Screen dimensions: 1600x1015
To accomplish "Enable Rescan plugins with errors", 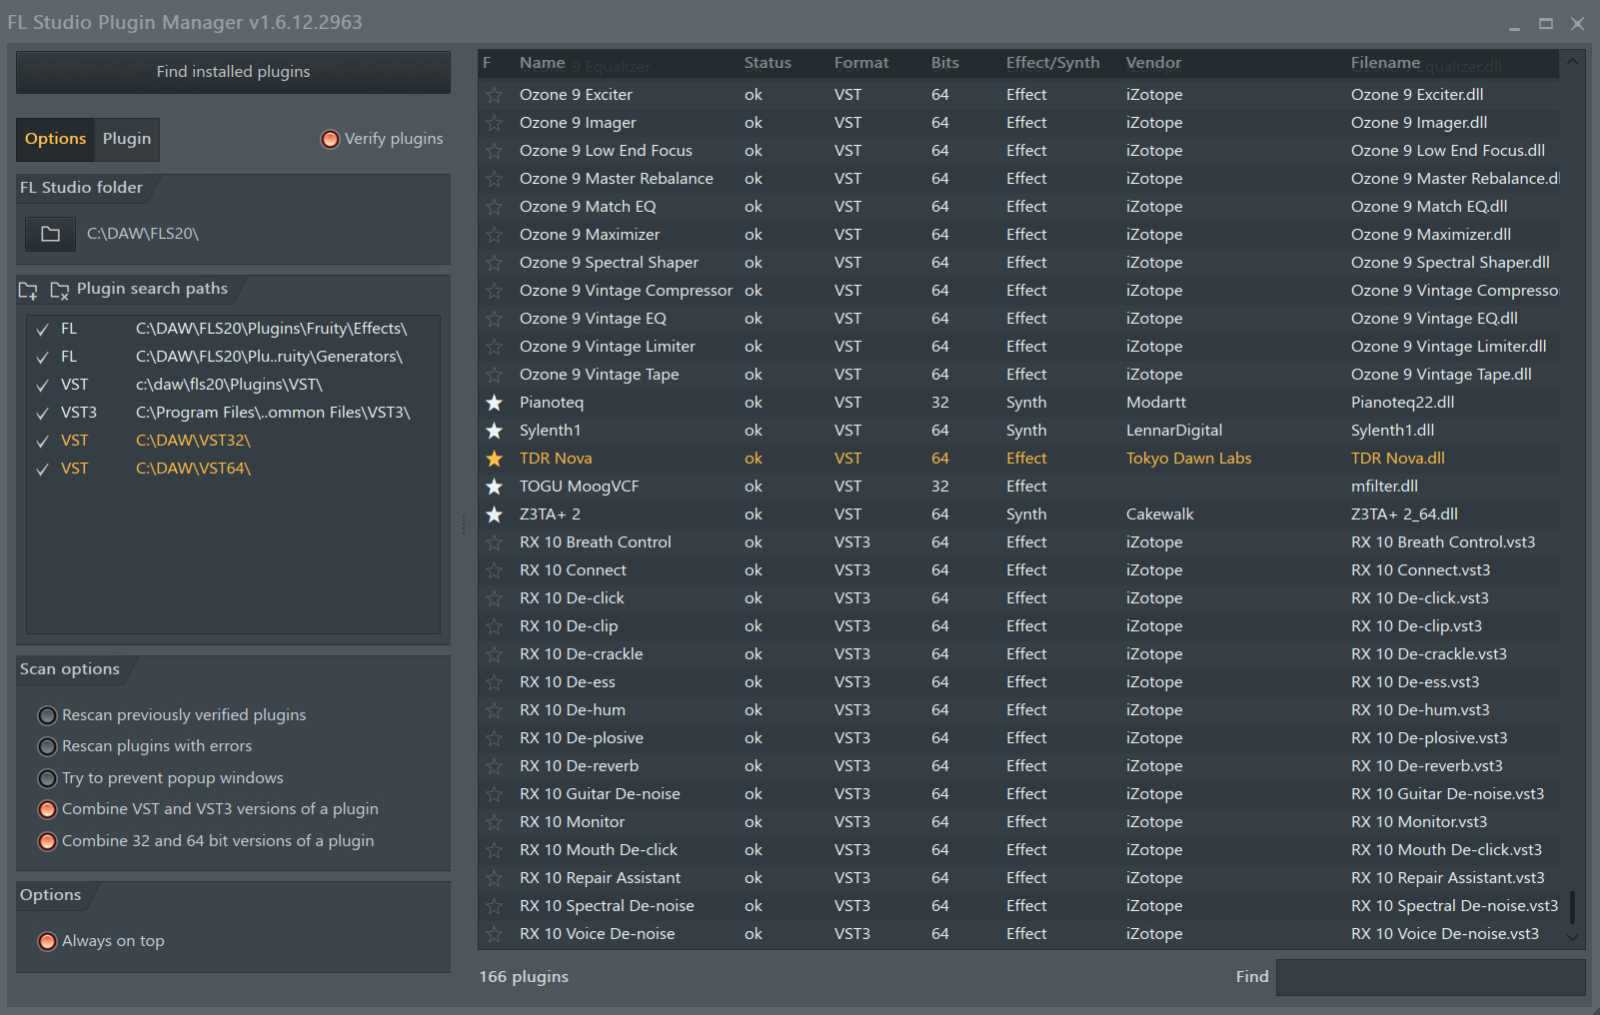I will tap(47, 746).
